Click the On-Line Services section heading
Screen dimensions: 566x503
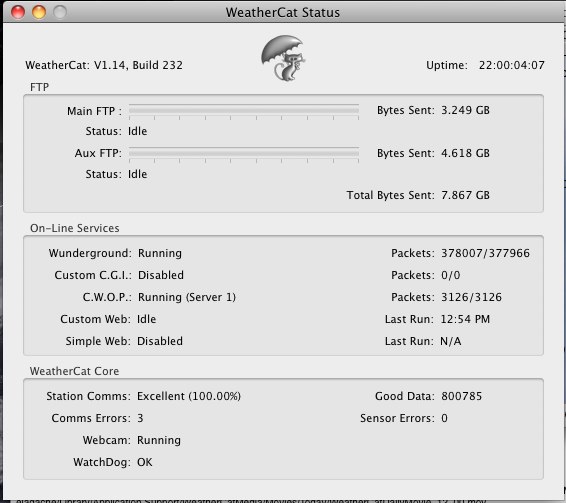click(x=75, y=228)
